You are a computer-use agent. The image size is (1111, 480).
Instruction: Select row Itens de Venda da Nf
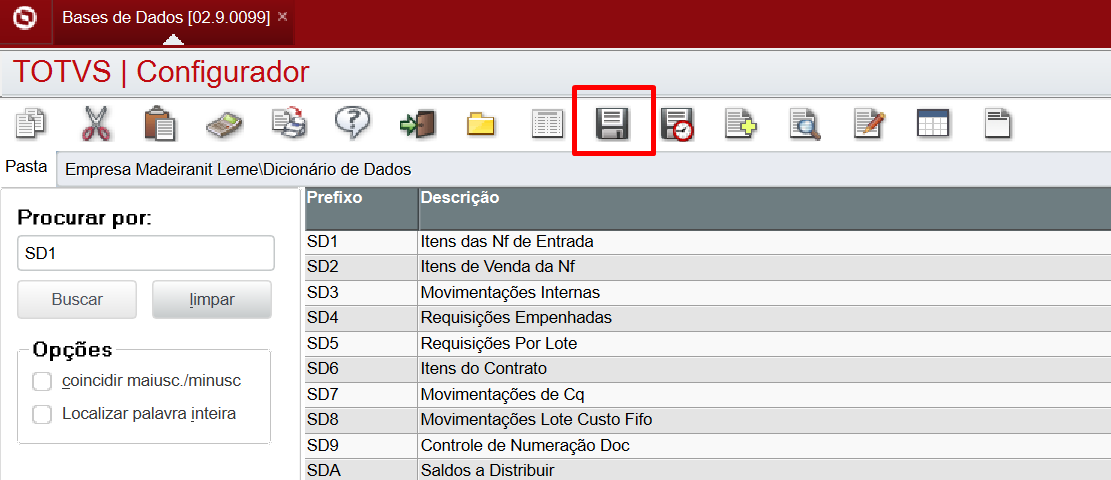(x=708, y=267)
